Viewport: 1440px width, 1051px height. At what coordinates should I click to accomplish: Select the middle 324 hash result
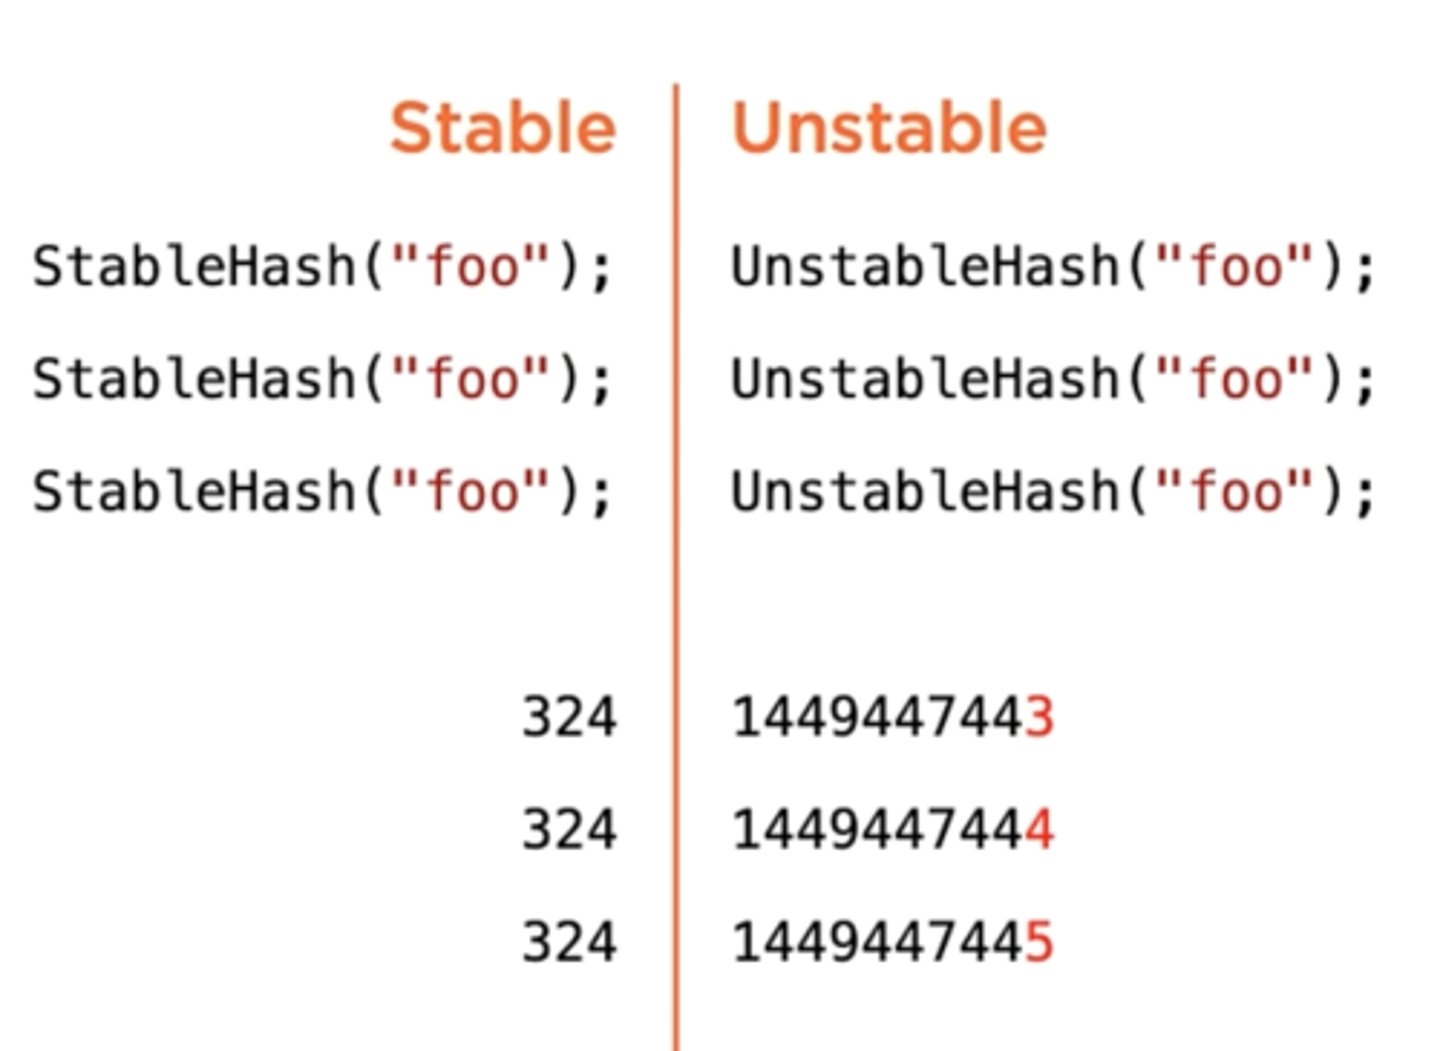point(569,830)
